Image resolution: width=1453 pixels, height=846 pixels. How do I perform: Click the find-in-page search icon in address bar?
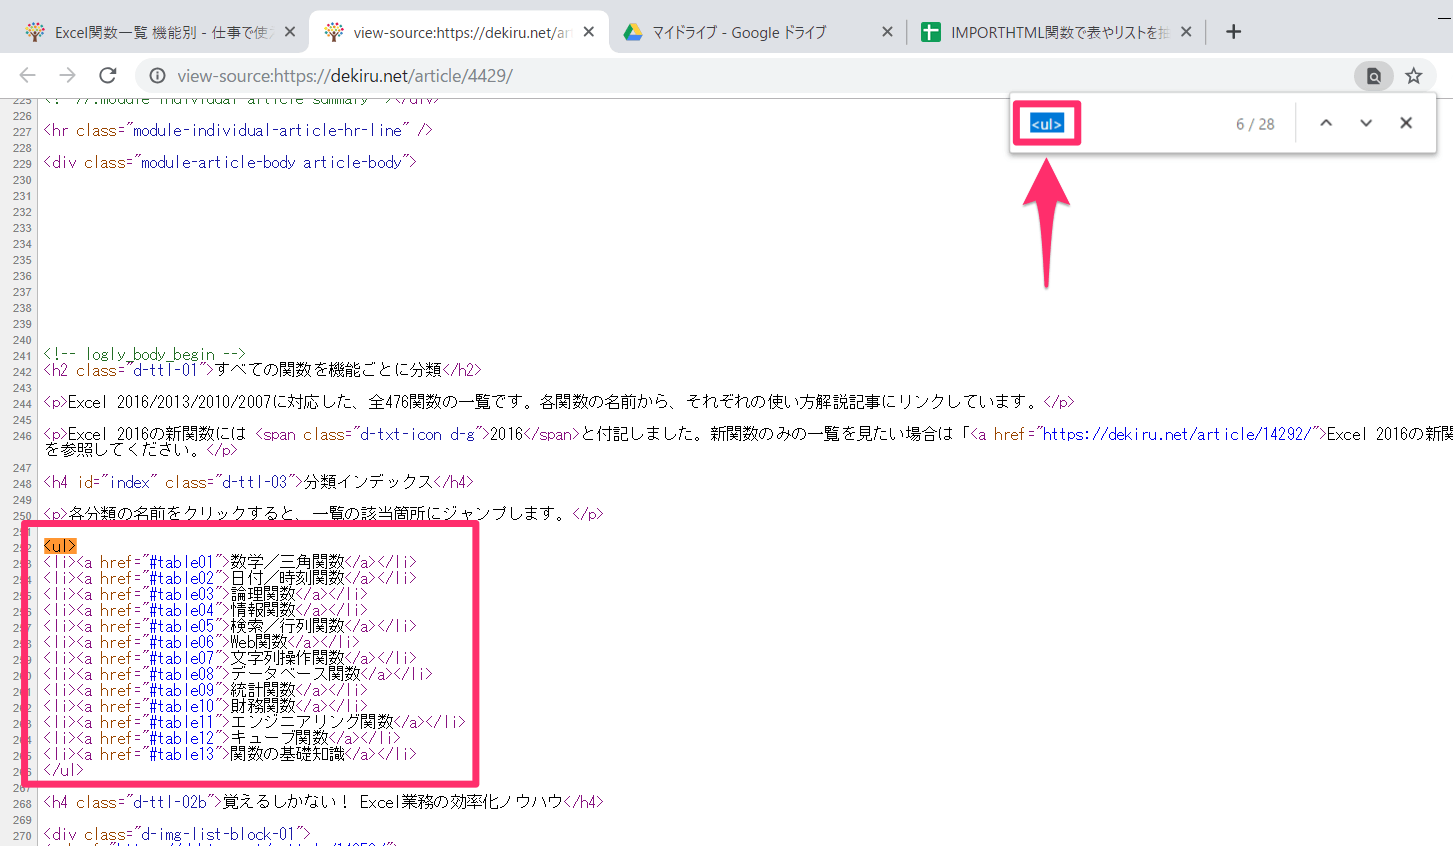pos(1374,76)
